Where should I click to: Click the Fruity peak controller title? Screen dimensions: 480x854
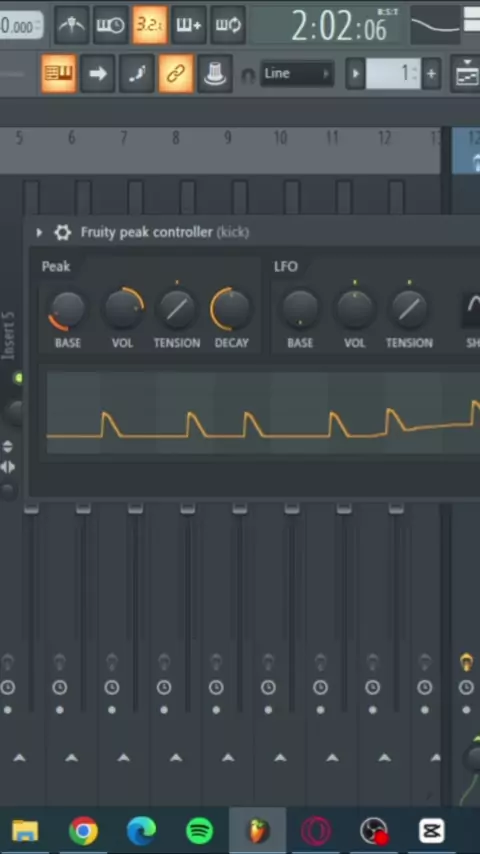pos(165,232)
